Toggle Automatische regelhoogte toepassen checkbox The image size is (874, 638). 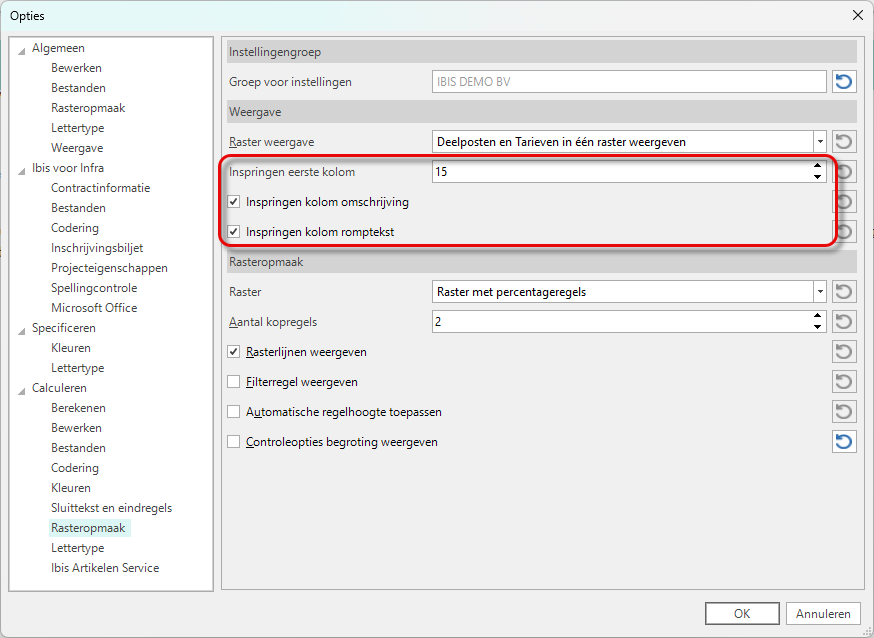(234, 412)
